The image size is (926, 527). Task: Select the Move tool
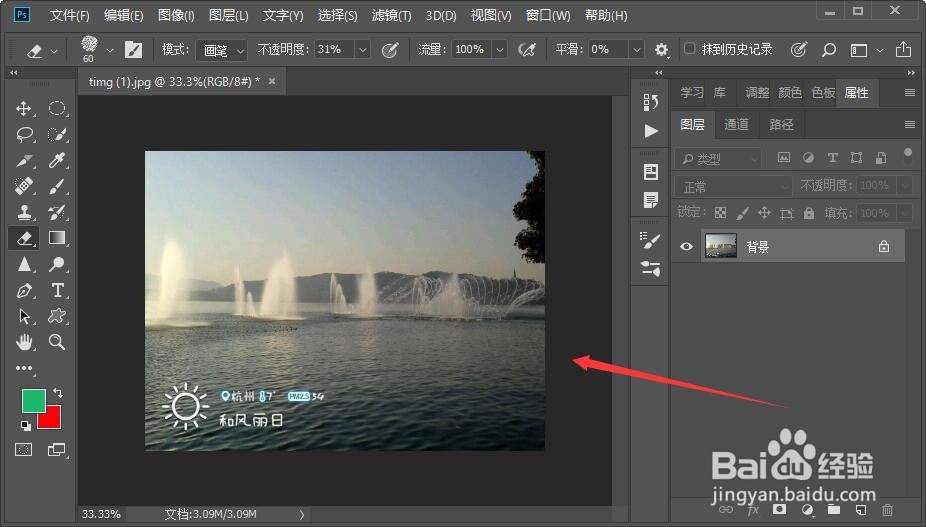pyautogui.click(x=24, y=108)
